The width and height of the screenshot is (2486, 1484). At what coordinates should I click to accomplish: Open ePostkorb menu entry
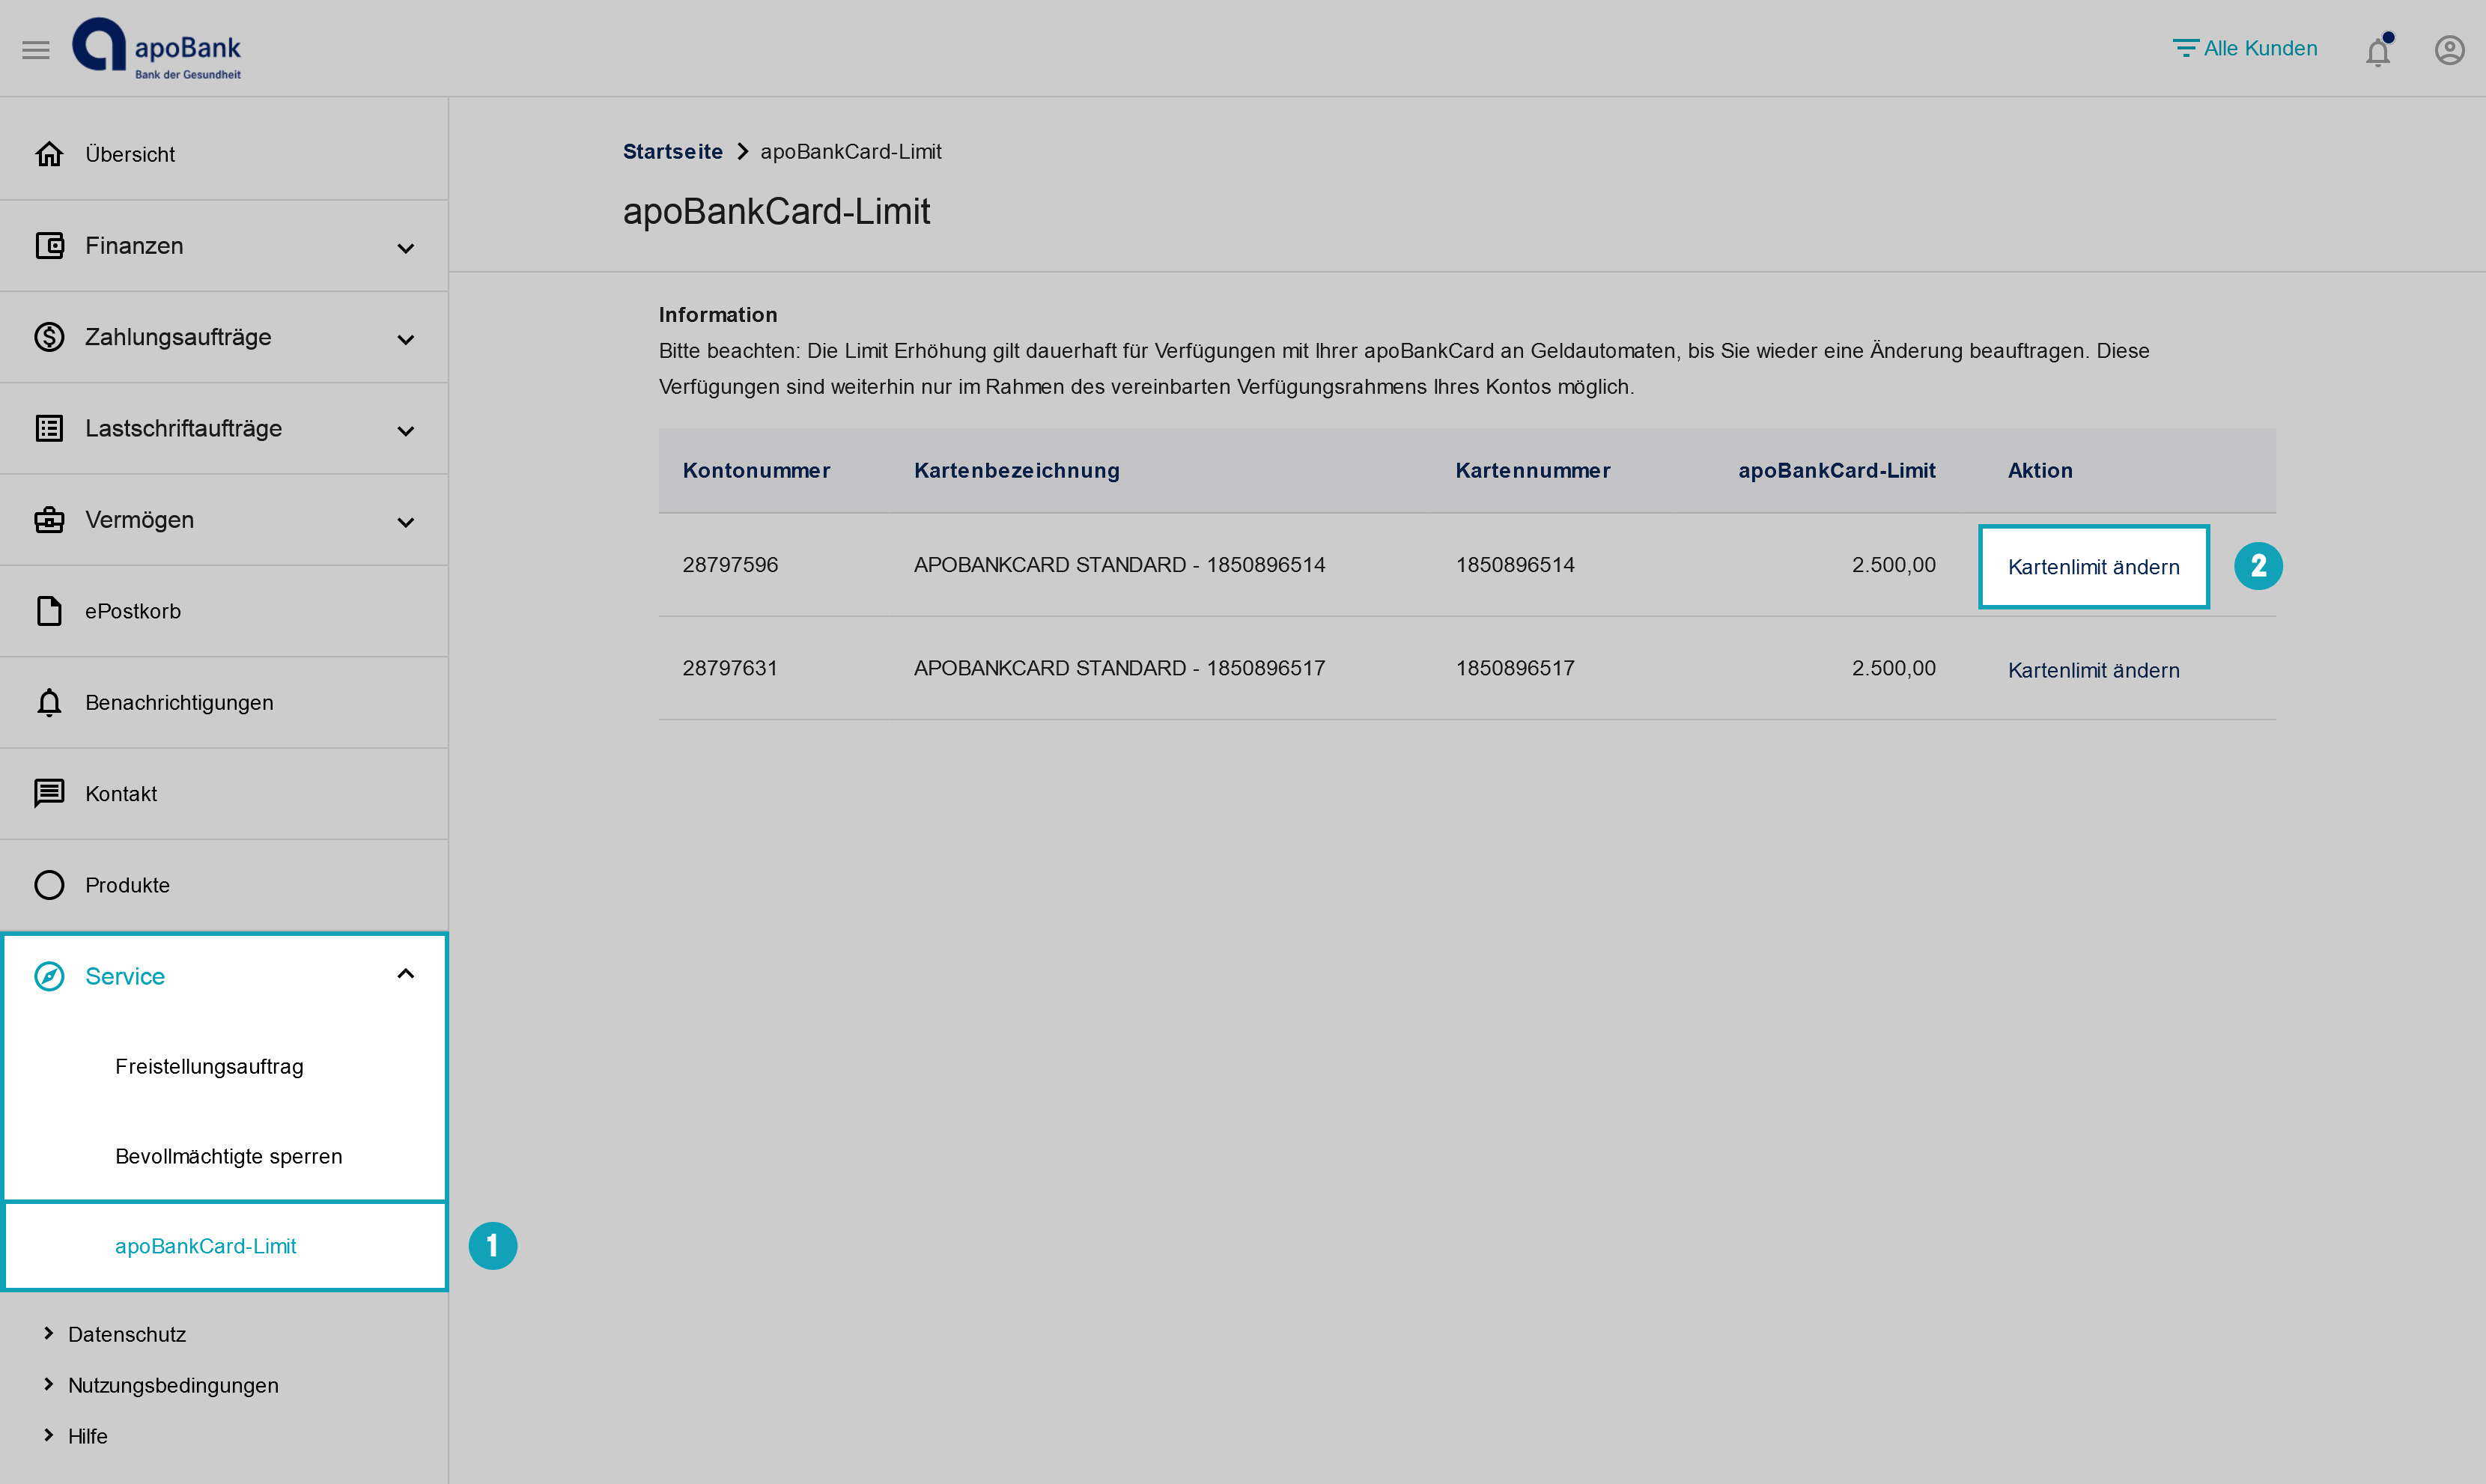coord(224,611)
